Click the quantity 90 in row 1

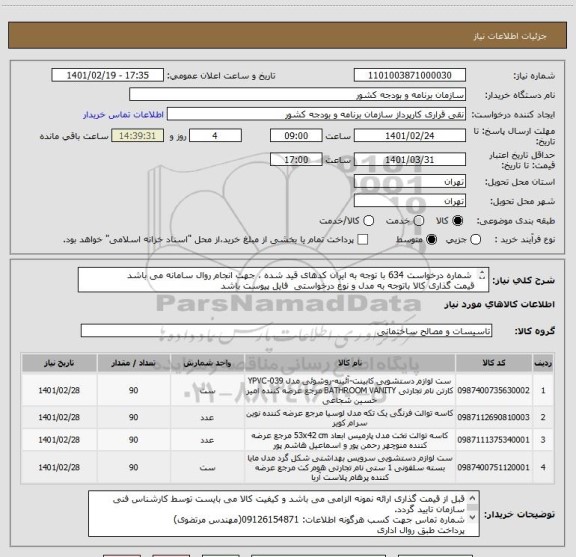coord(133,390)
